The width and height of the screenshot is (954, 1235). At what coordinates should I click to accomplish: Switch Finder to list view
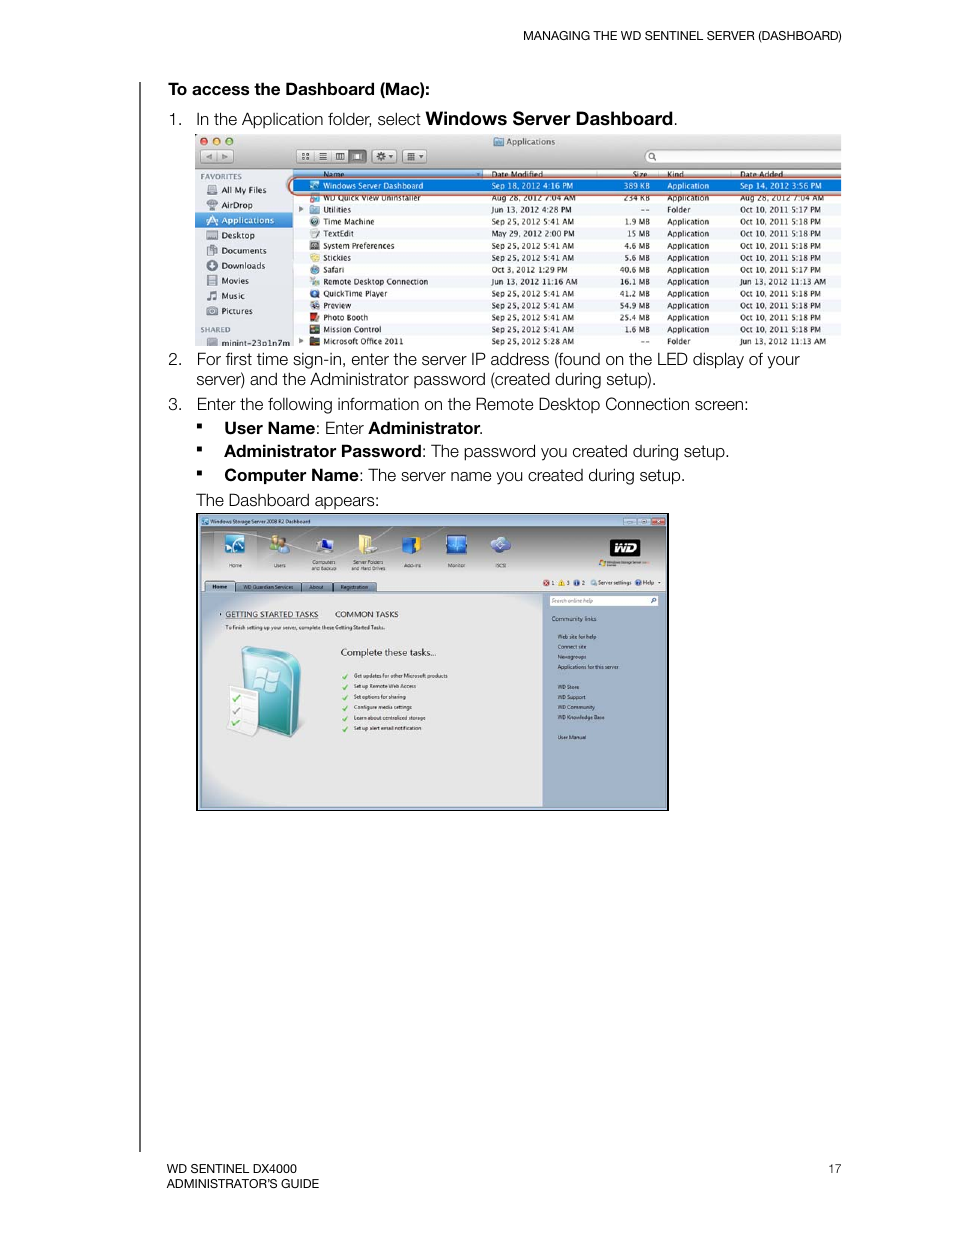coord(323,157)
